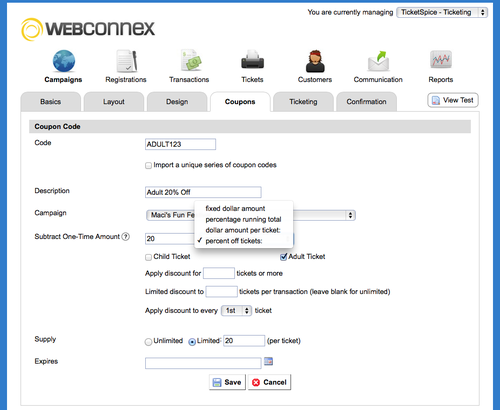
Task: Click the Reports label text
Action: click(x=441, y=80)
